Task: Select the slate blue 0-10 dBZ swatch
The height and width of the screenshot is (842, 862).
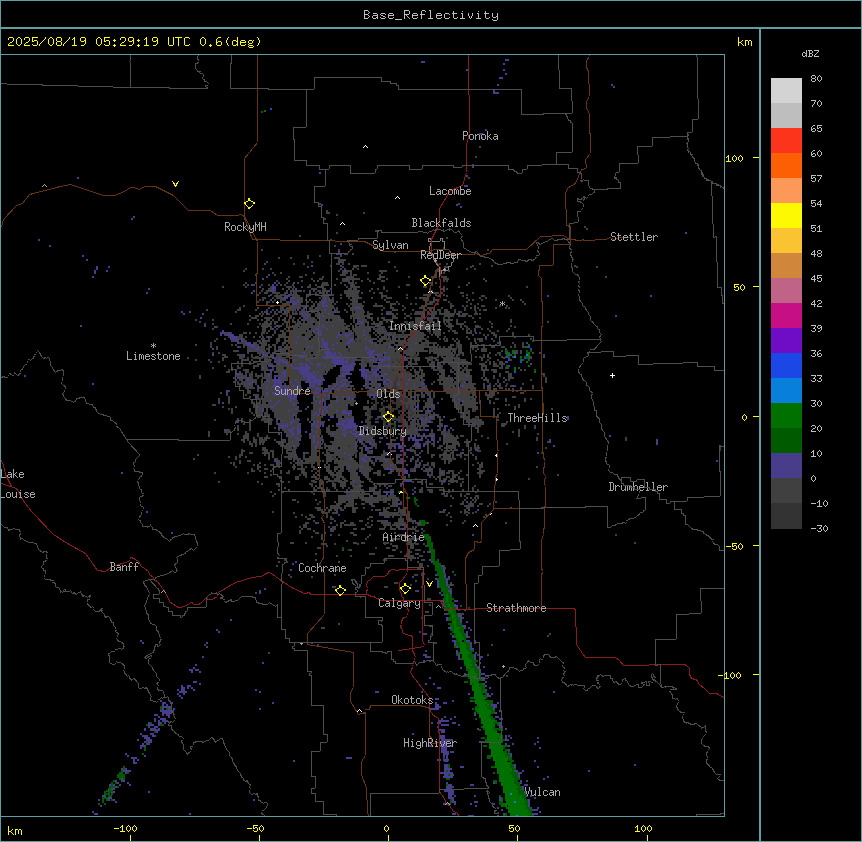Action: (x=786, y=466)
